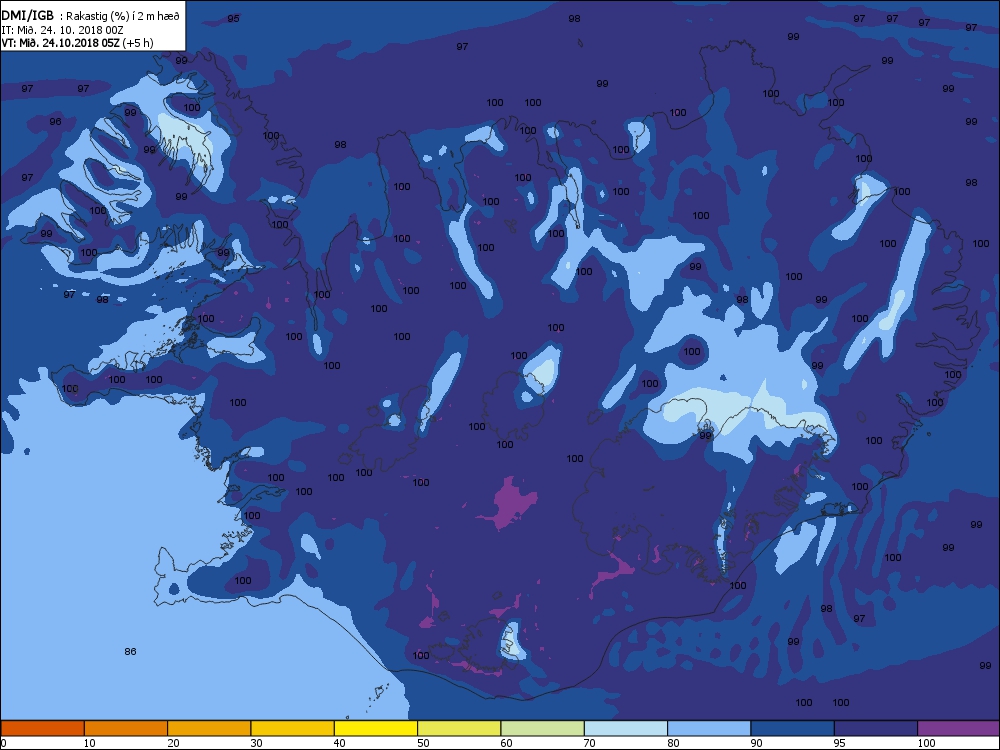Click the sky blue 80–90 legend block

pos(709,728)
